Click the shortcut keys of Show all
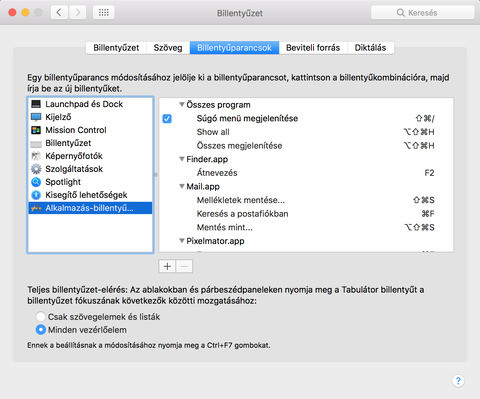This screenshot has width=480, height=399. pyautogui.click(x=419, y=132)
